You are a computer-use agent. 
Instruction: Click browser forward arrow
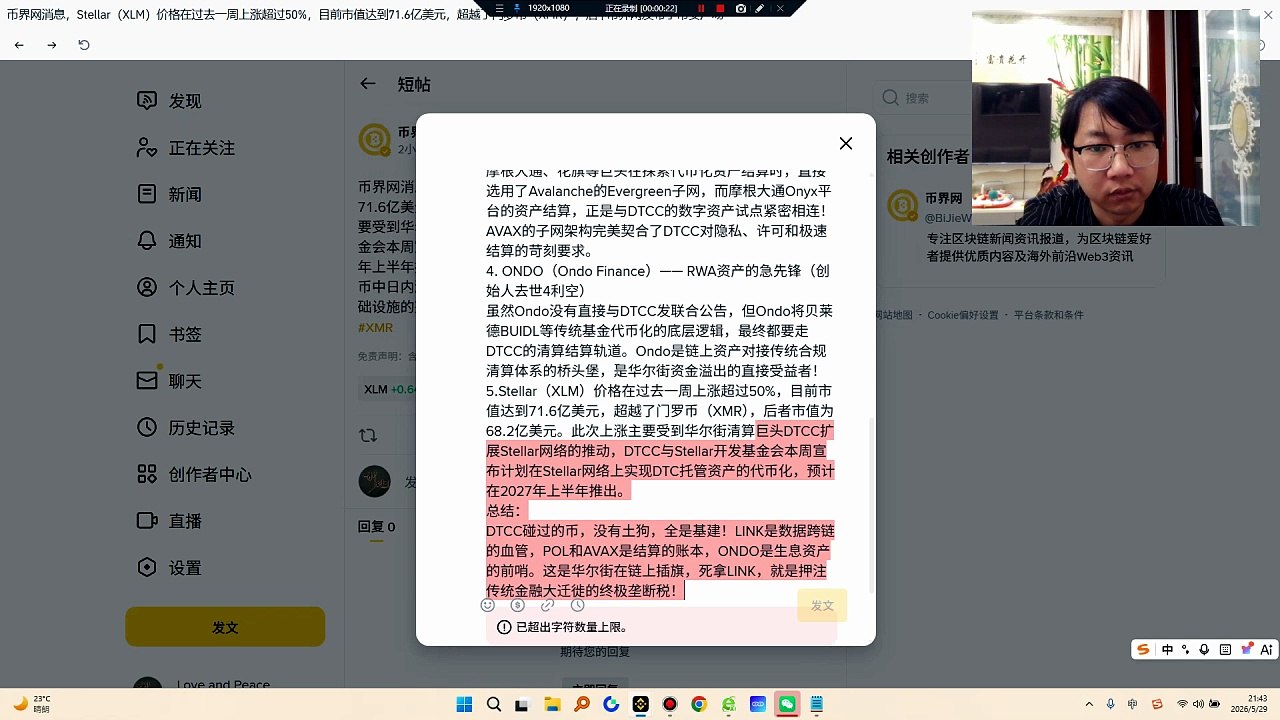[52, 45]
